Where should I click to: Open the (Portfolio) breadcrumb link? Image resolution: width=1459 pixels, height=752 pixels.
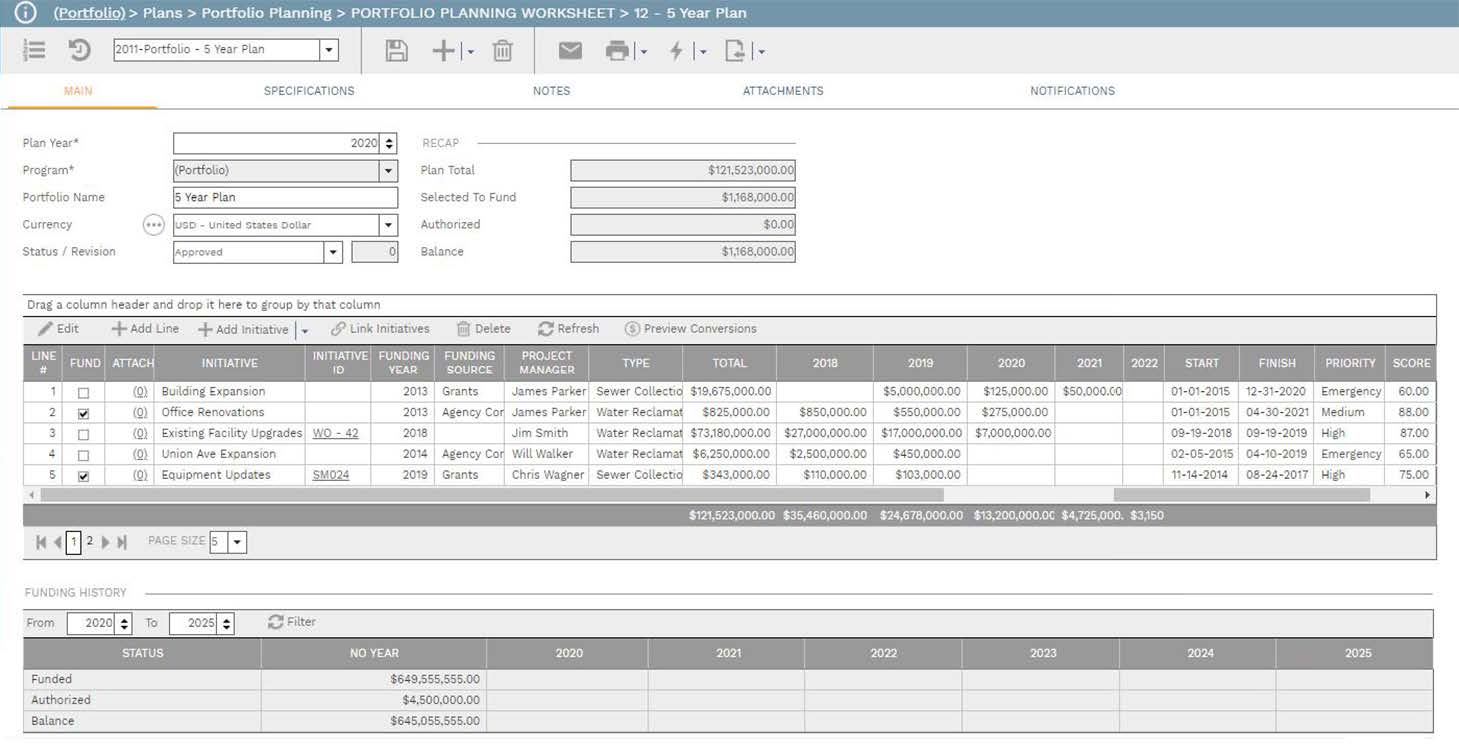(89, 13)
